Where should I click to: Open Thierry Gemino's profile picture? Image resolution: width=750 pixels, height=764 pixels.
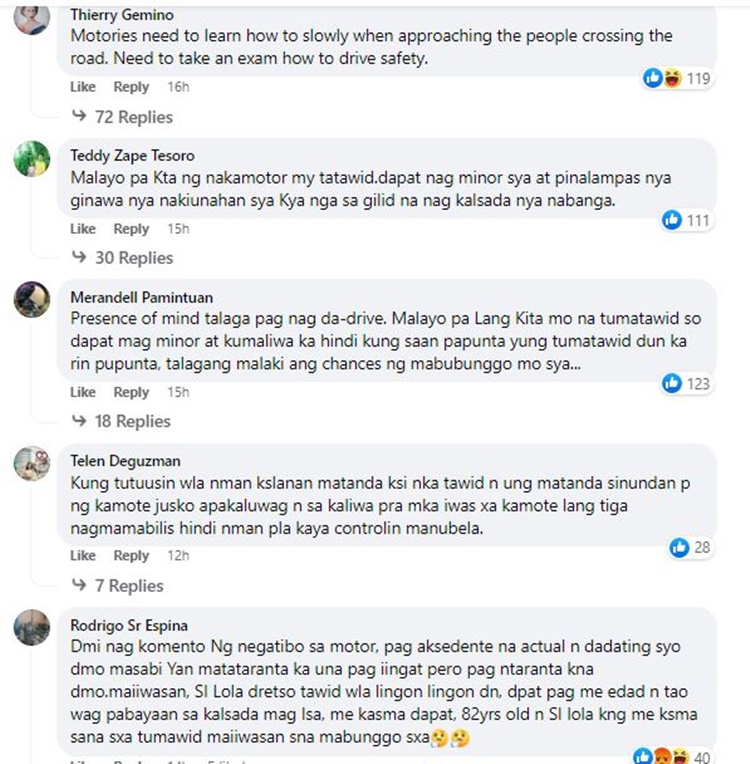click(32, 19)
